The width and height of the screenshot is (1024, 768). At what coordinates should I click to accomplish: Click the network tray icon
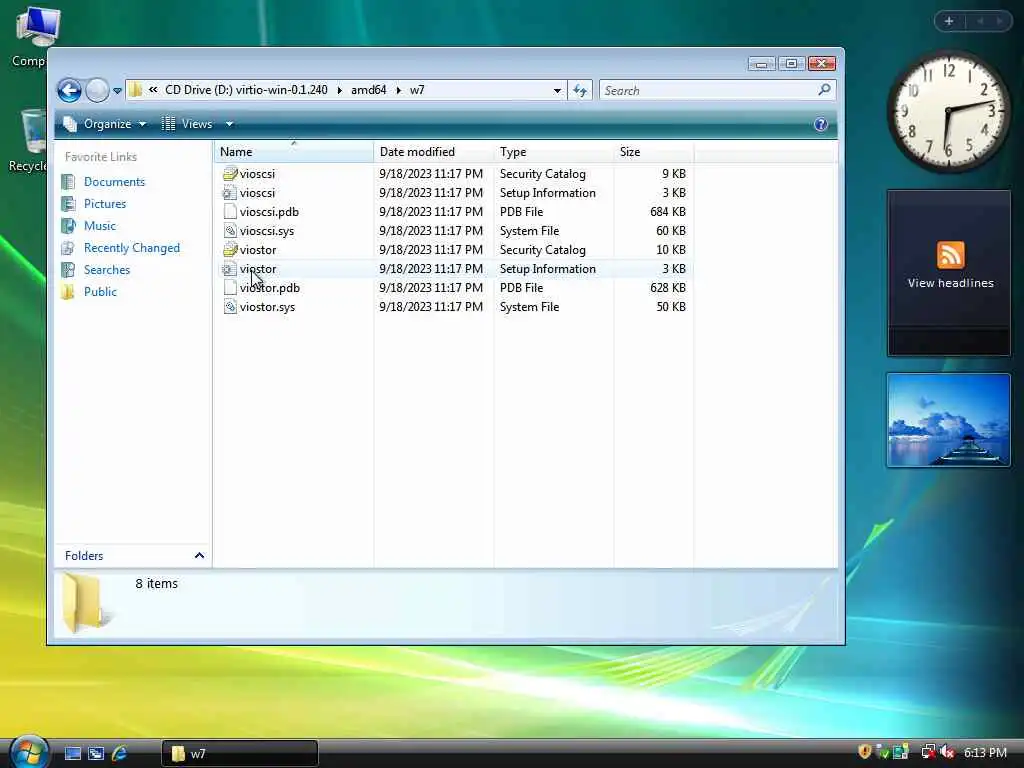click(928, 752)
